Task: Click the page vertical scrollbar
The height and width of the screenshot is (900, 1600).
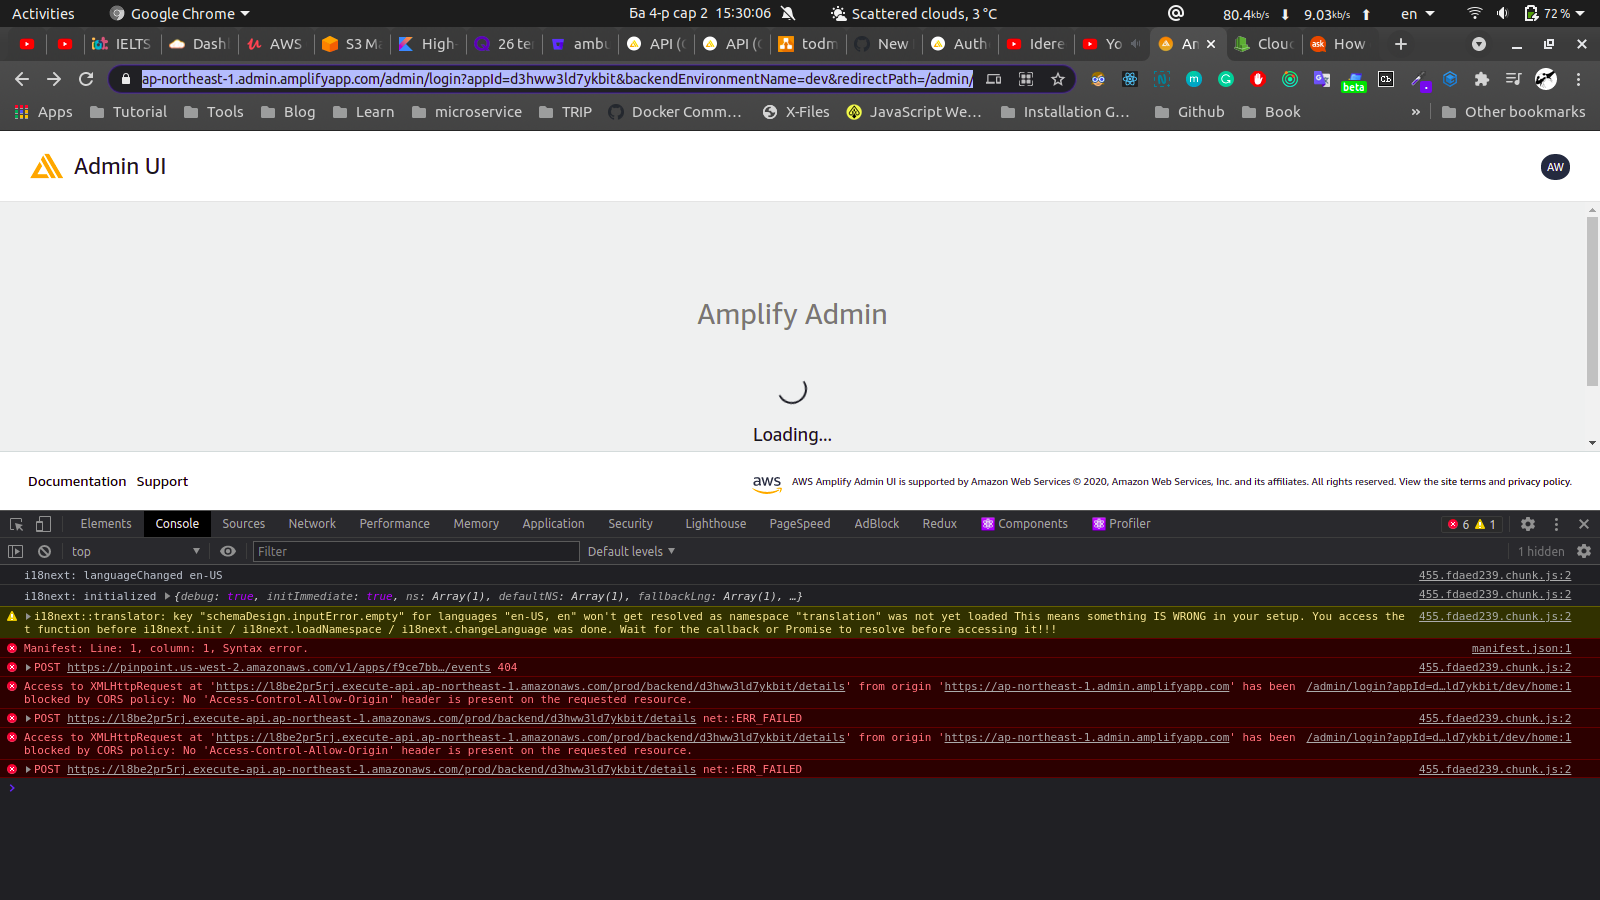Action: pos(1592,300)
